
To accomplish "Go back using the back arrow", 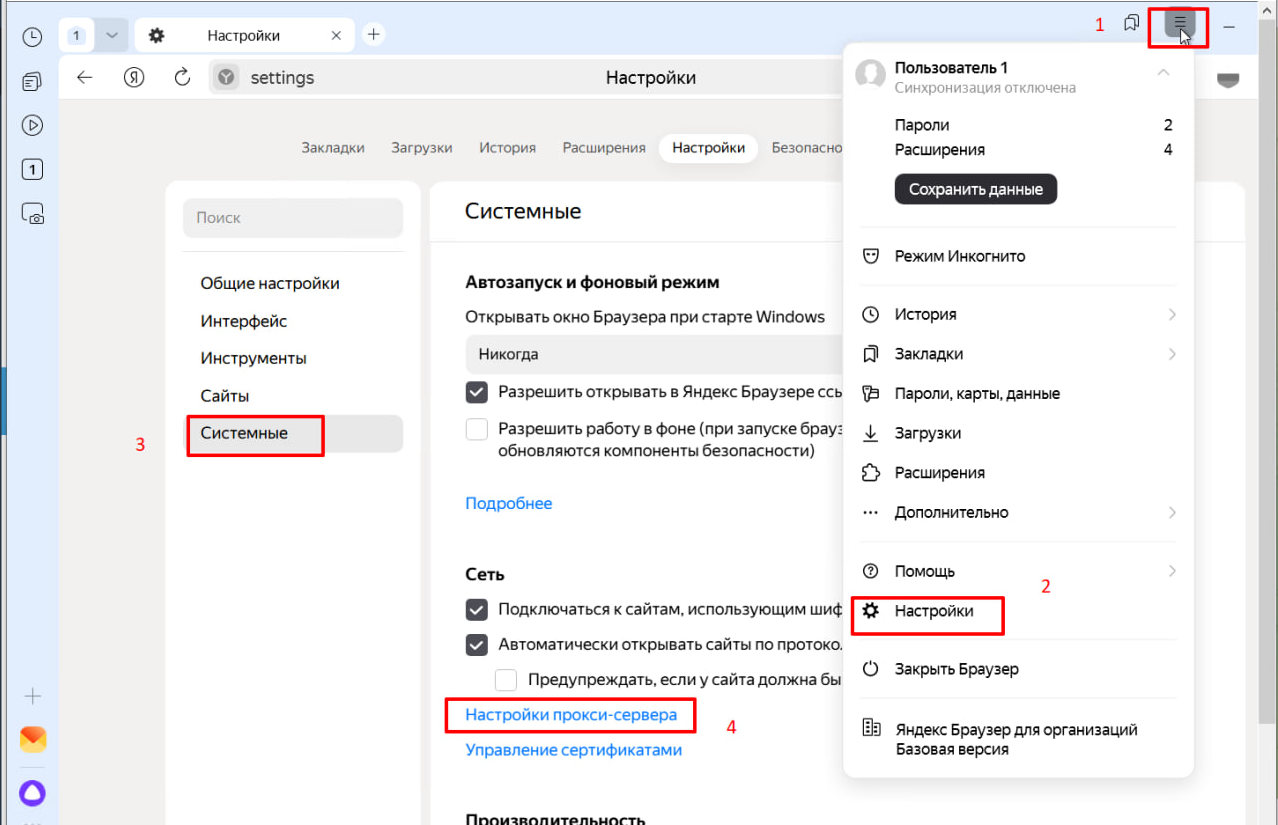I will tap(84, 77).
